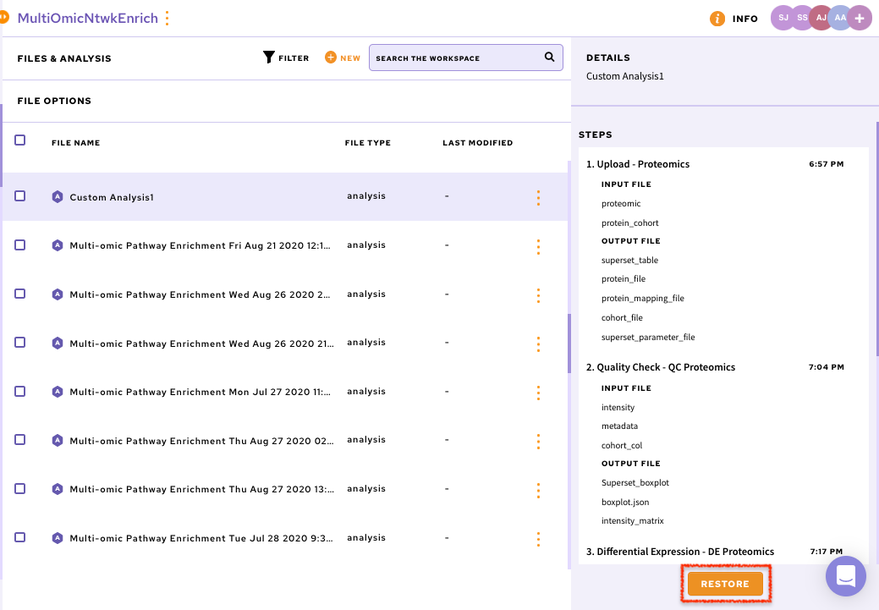Add a collaborator with the plus avatar
879x610 pixels.
[x=859, y=18]
